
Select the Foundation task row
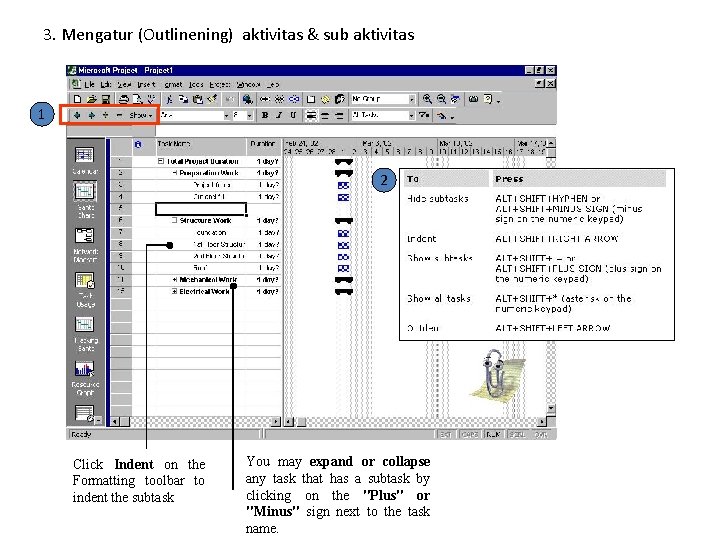[x=196, y=232]
